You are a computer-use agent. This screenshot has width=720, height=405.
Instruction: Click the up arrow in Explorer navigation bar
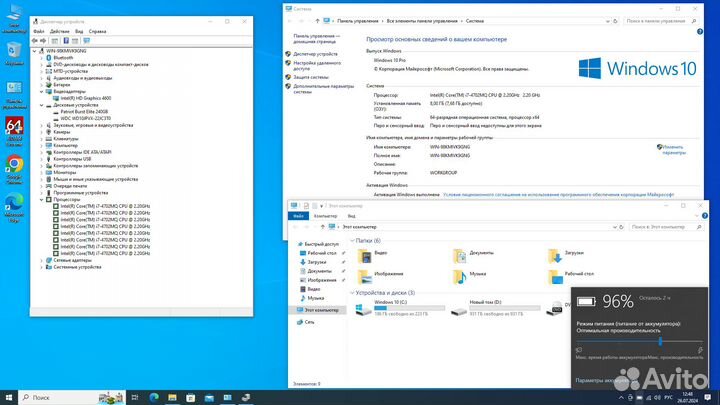point(323,227)
